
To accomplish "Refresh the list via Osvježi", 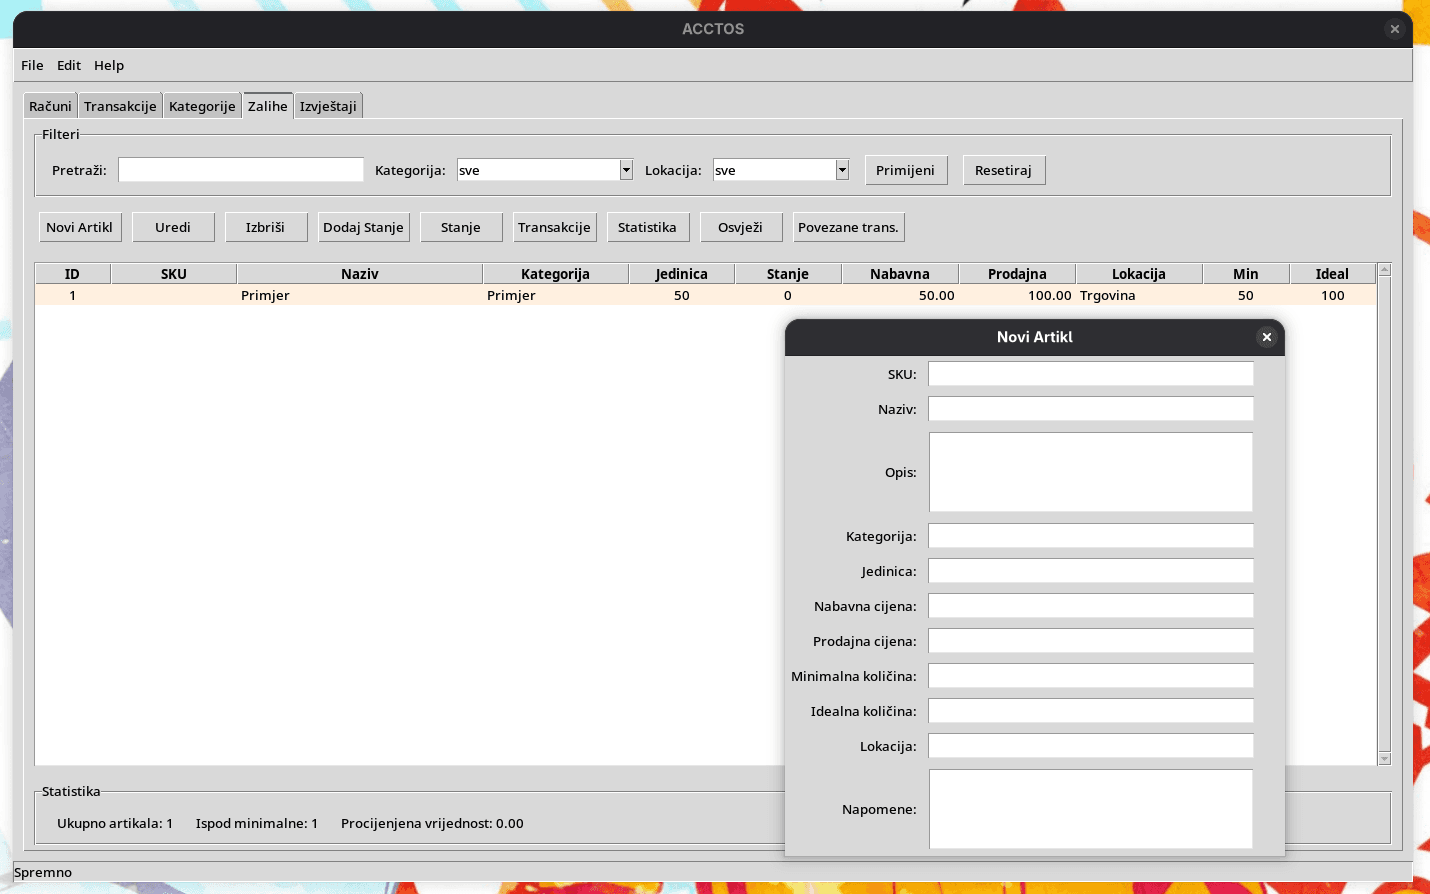I will point(740,227).
